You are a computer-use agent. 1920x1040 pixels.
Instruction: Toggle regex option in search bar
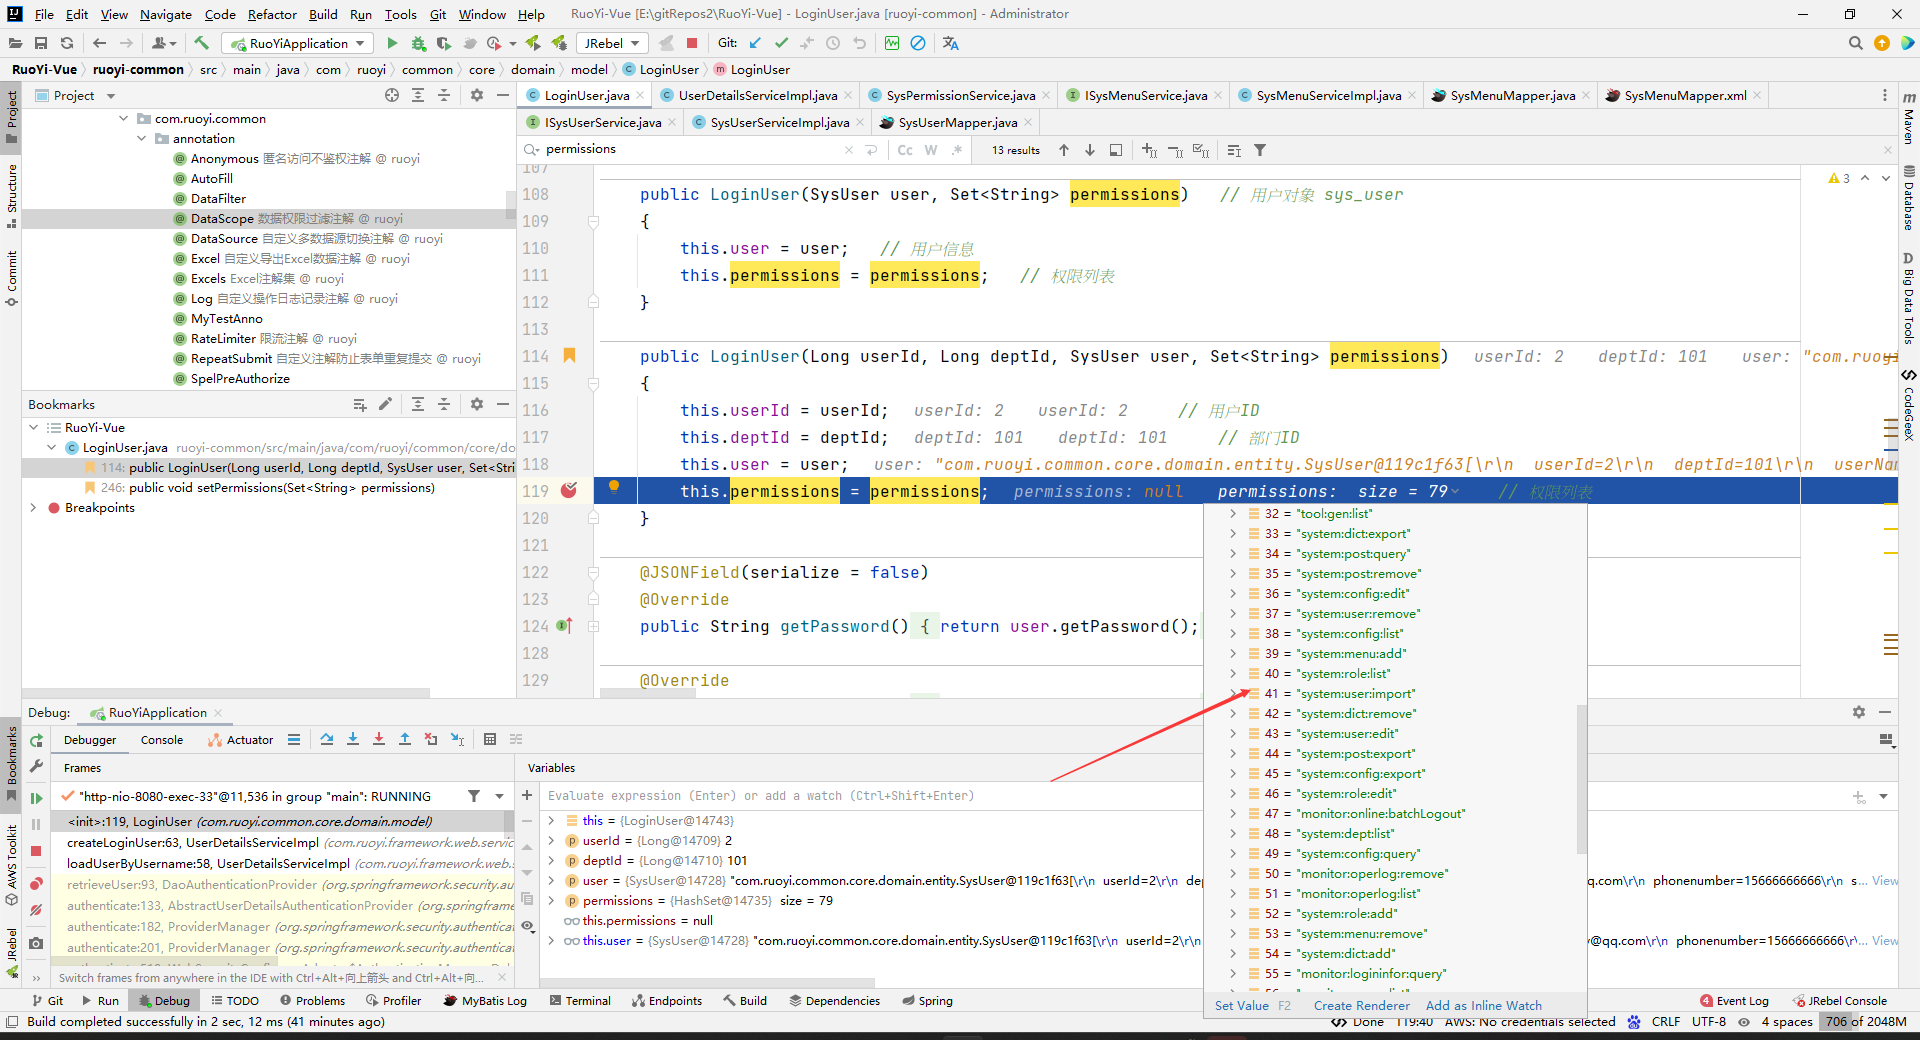click(957, 150)
